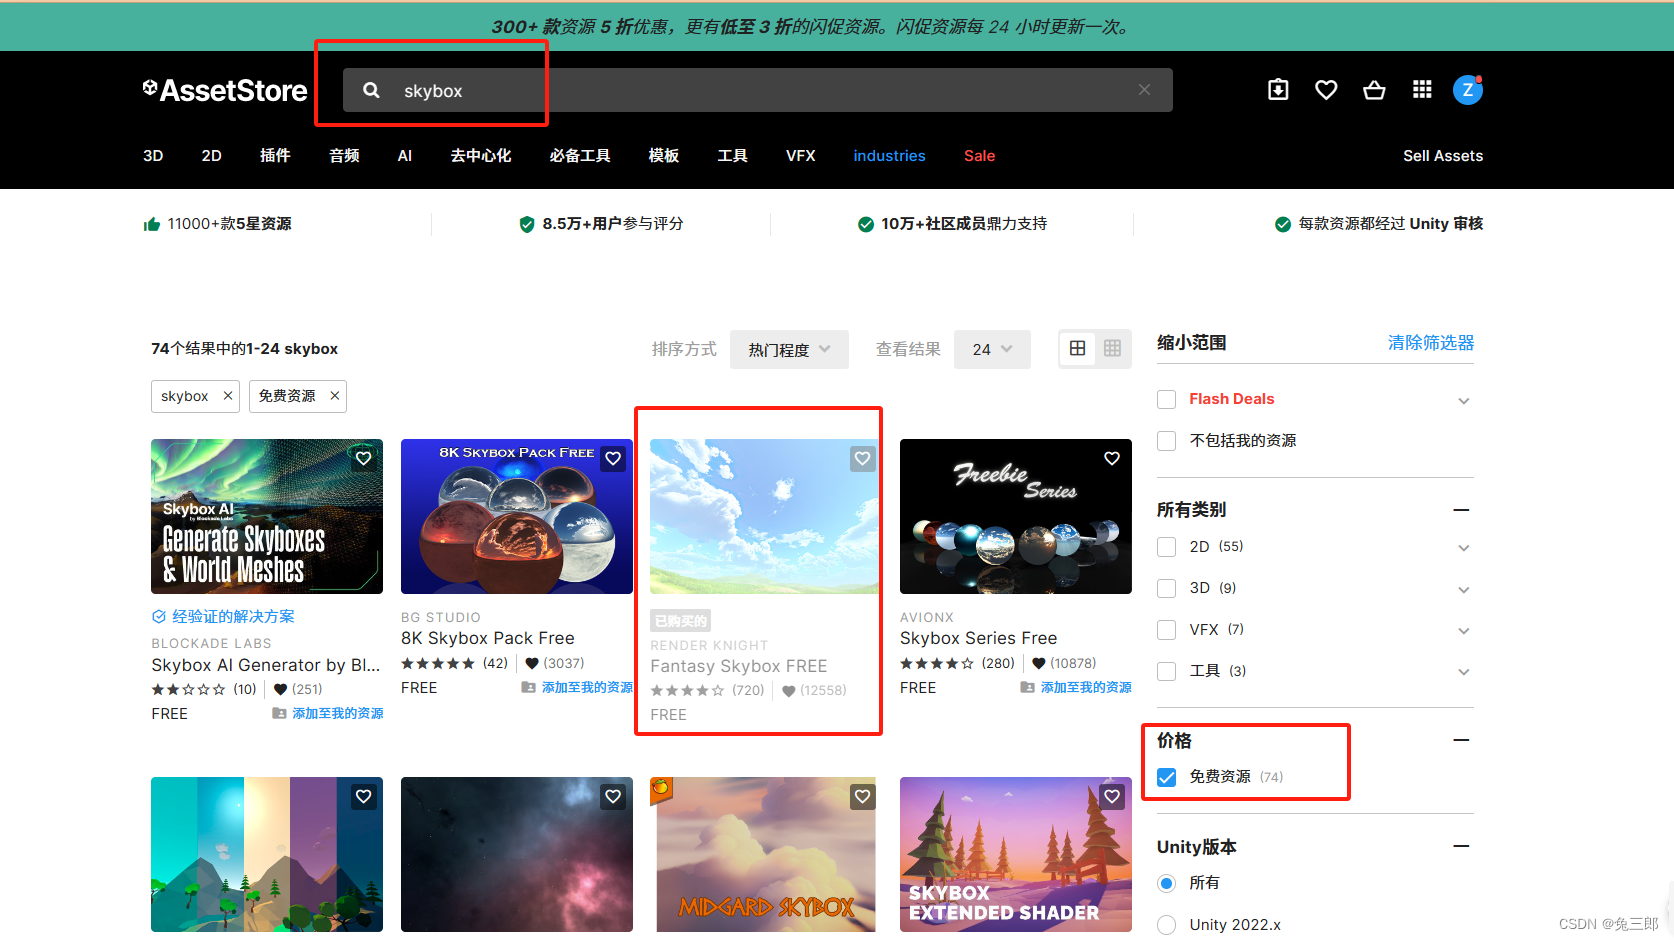1674x940 pixels.
Task: Select the Unity 2022.x radio button
Action: (x=1166, y=925)
